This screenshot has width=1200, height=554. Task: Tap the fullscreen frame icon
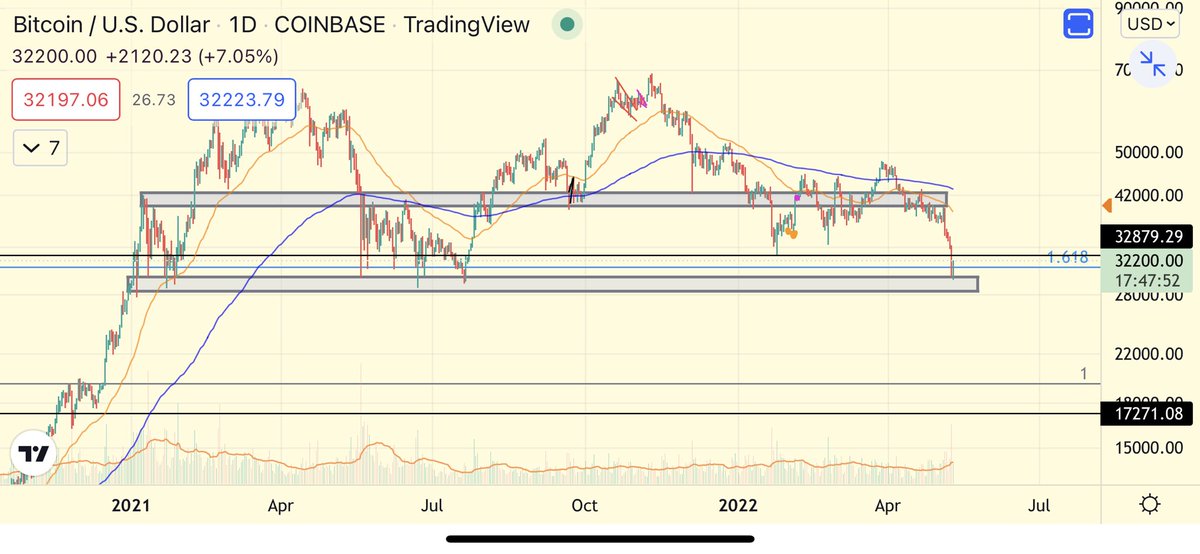(x=1080, y=24)
